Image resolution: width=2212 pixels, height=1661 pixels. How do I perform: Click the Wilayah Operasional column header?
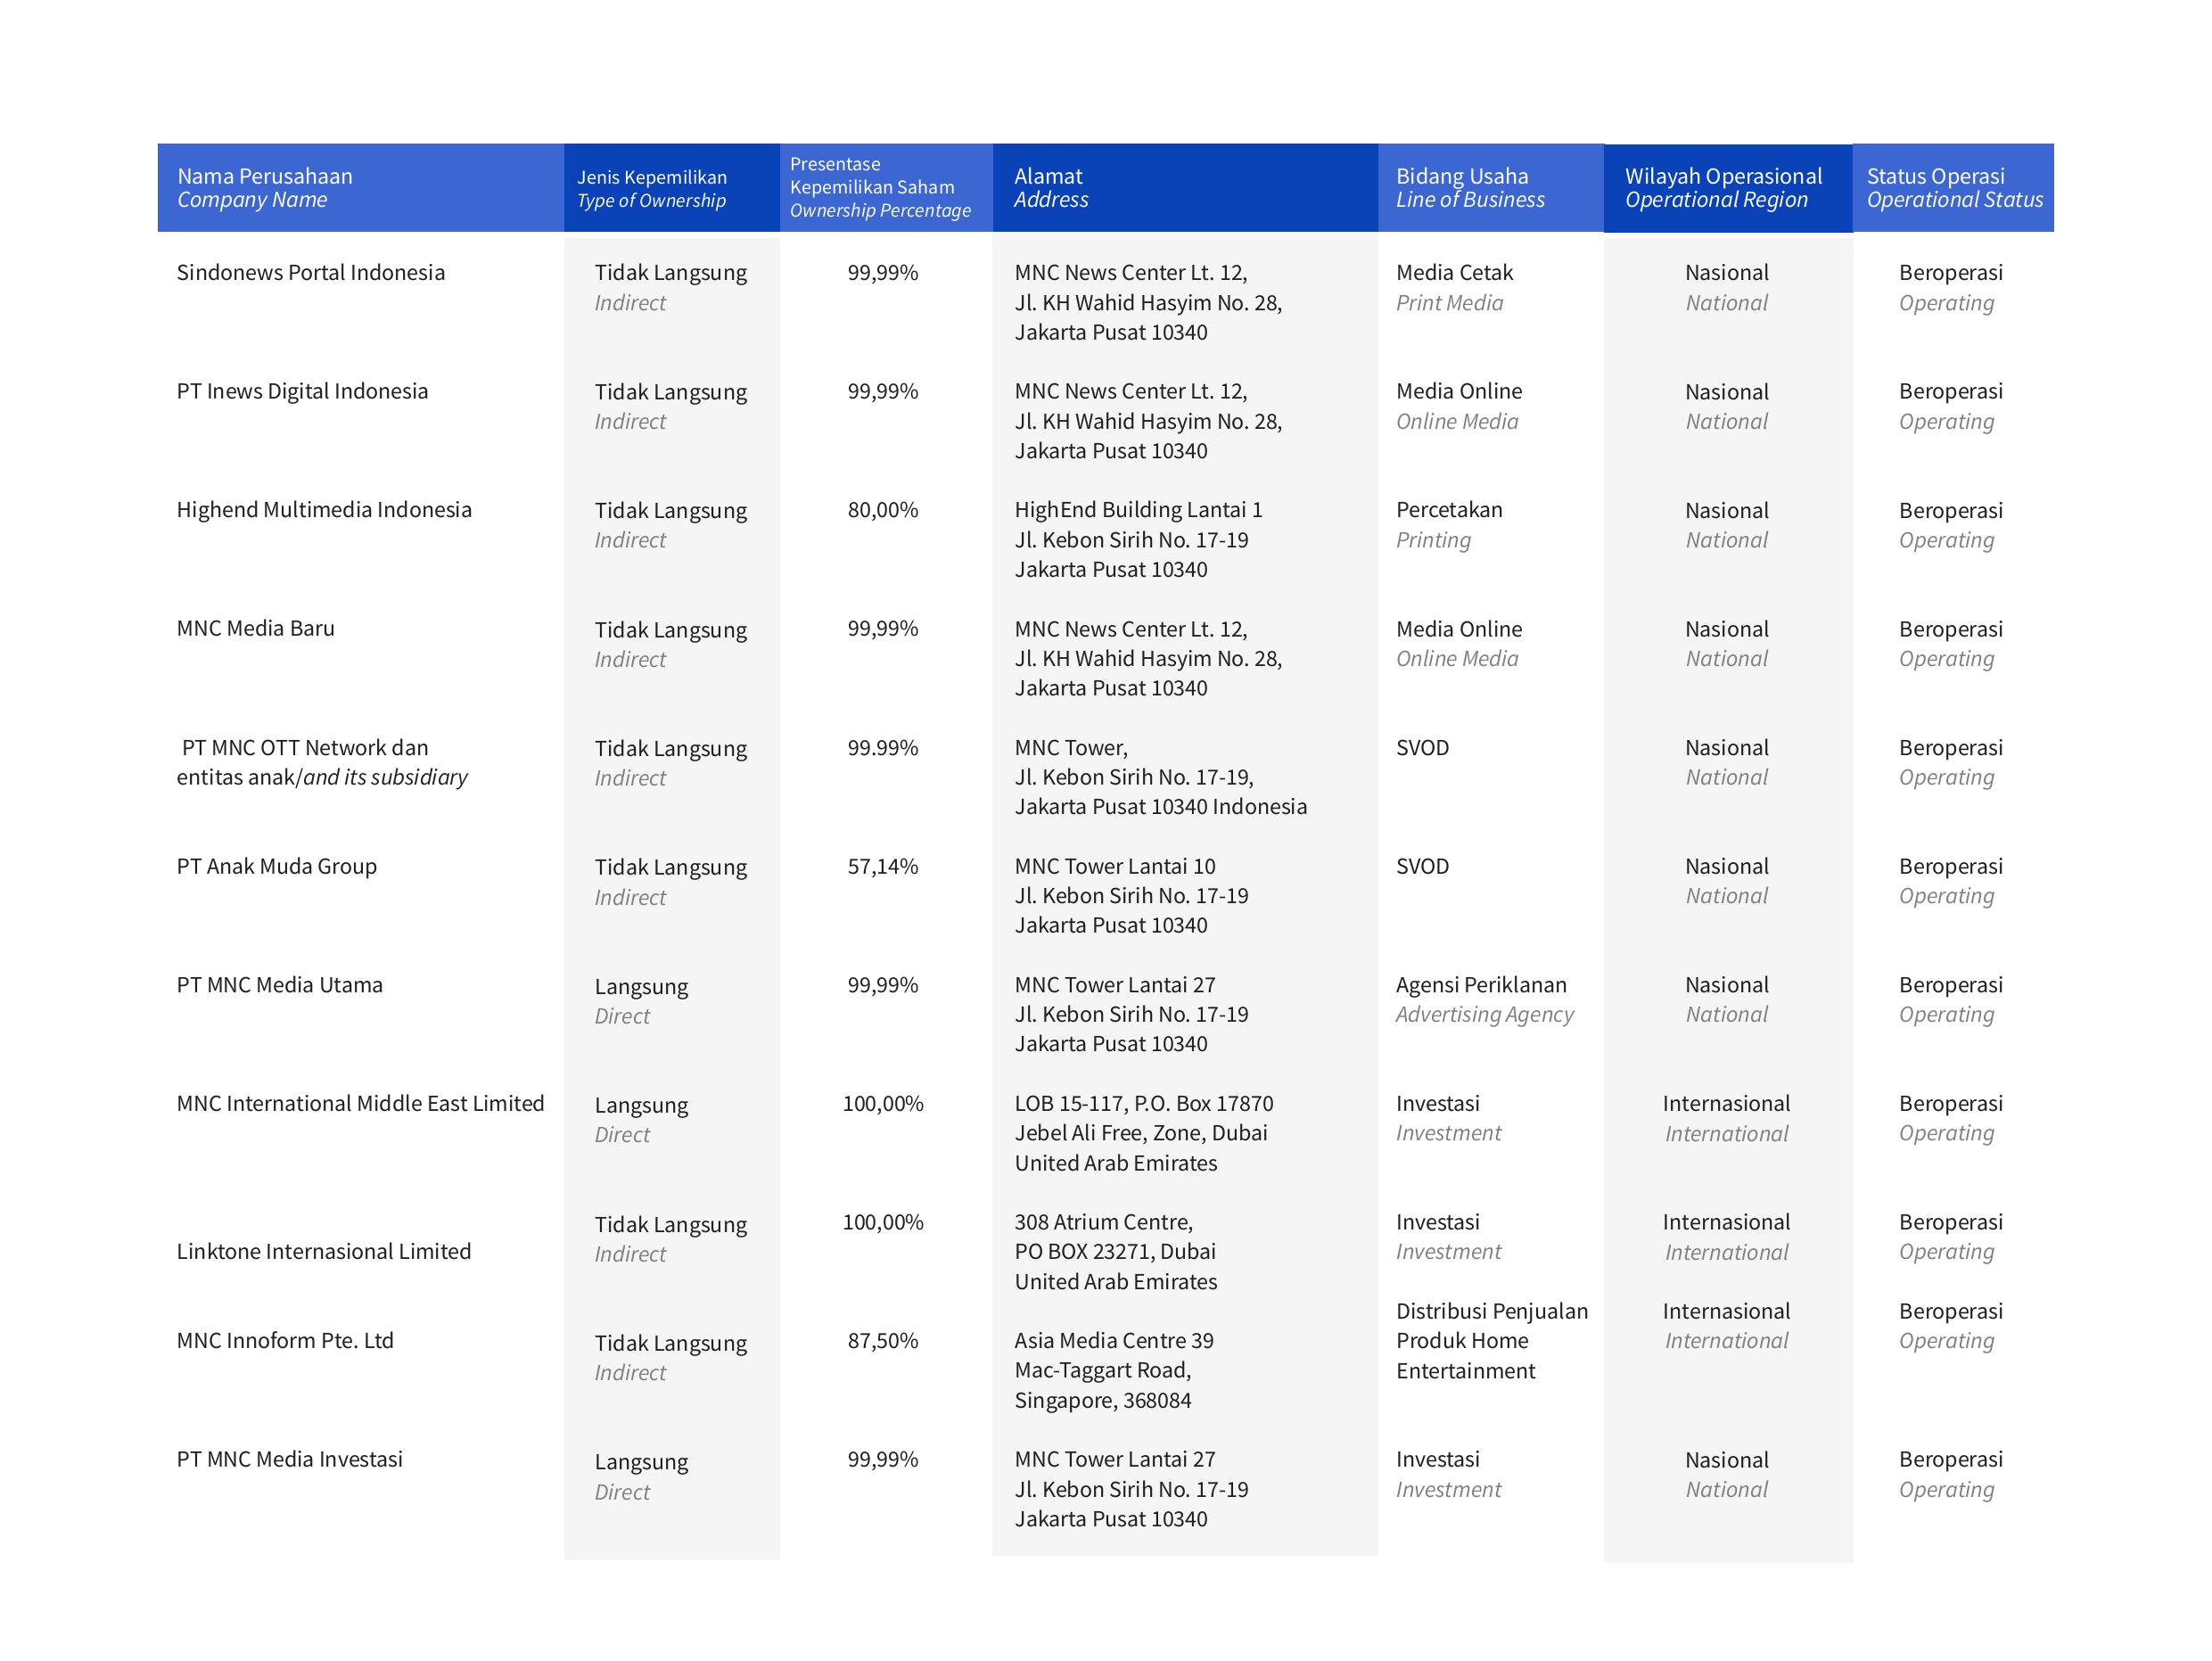coord(1728,188)
